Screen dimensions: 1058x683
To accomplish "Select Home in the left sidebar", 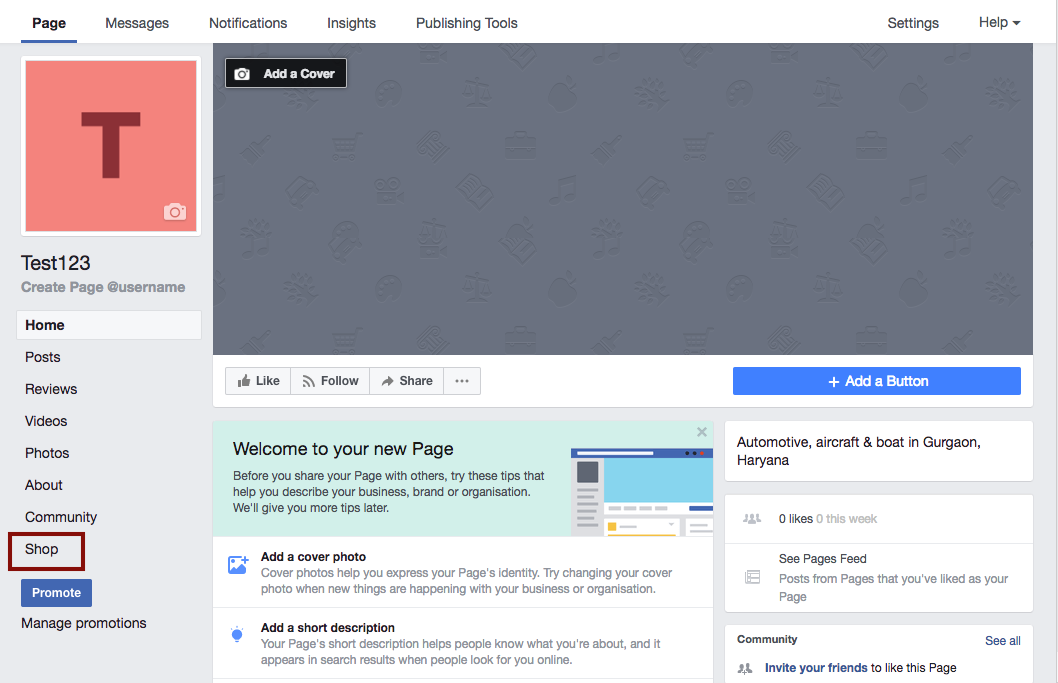I will pos(109,325).
